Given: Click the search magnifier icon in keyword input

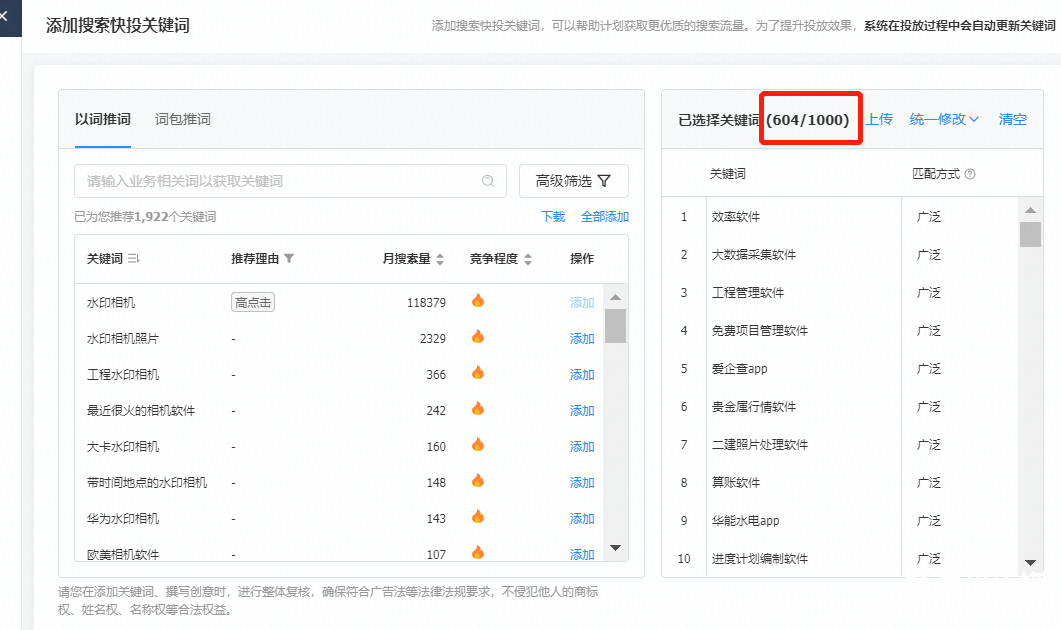Looking at the screenshot, I should coord(488,181).
